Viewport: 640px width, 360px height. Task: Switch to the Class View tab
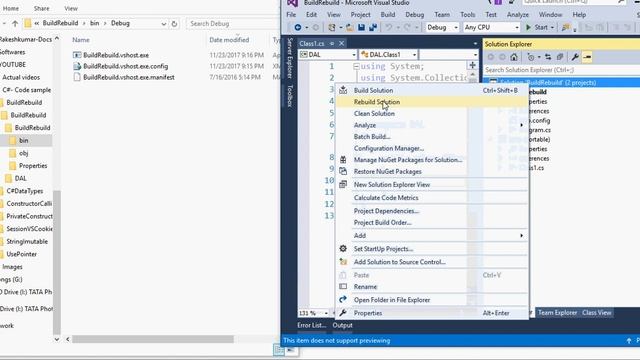pos(597,313)
